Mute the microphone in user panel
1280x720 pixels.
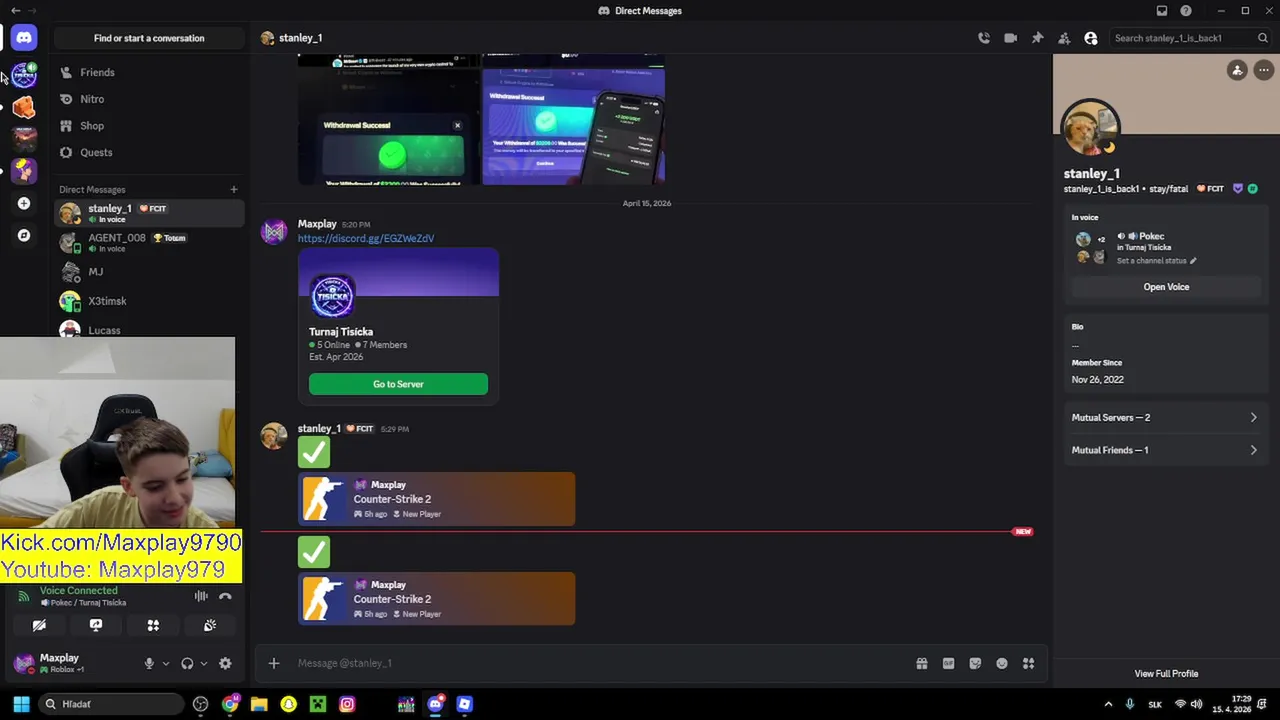point(149,663)
